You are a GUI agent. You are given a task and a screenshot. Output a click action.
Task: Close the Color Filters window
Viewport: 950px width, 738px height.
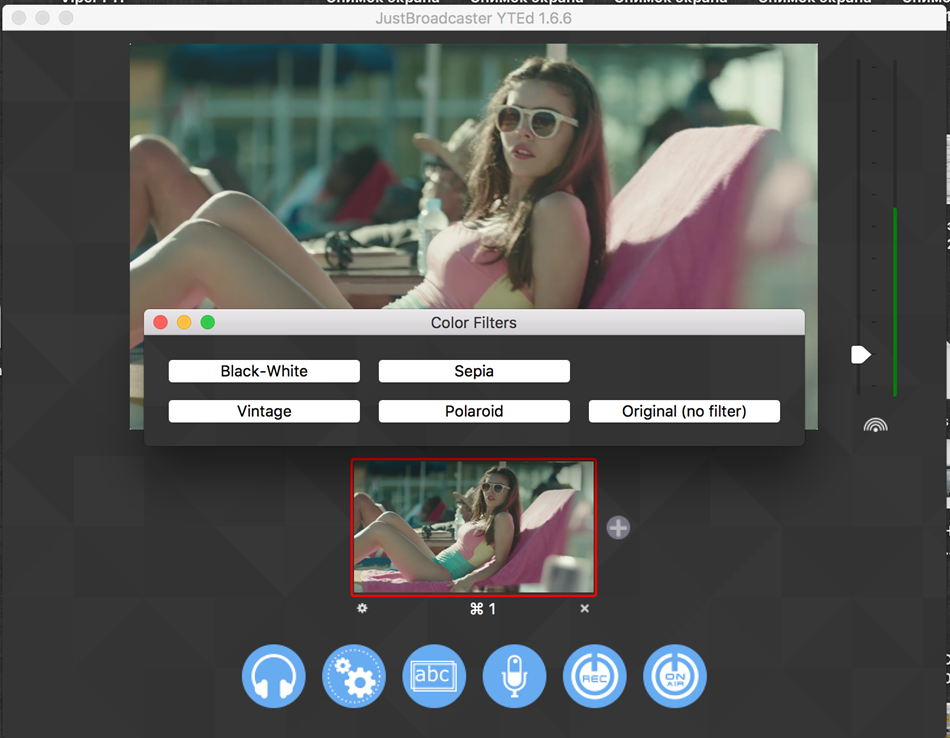tap(160, 322)
